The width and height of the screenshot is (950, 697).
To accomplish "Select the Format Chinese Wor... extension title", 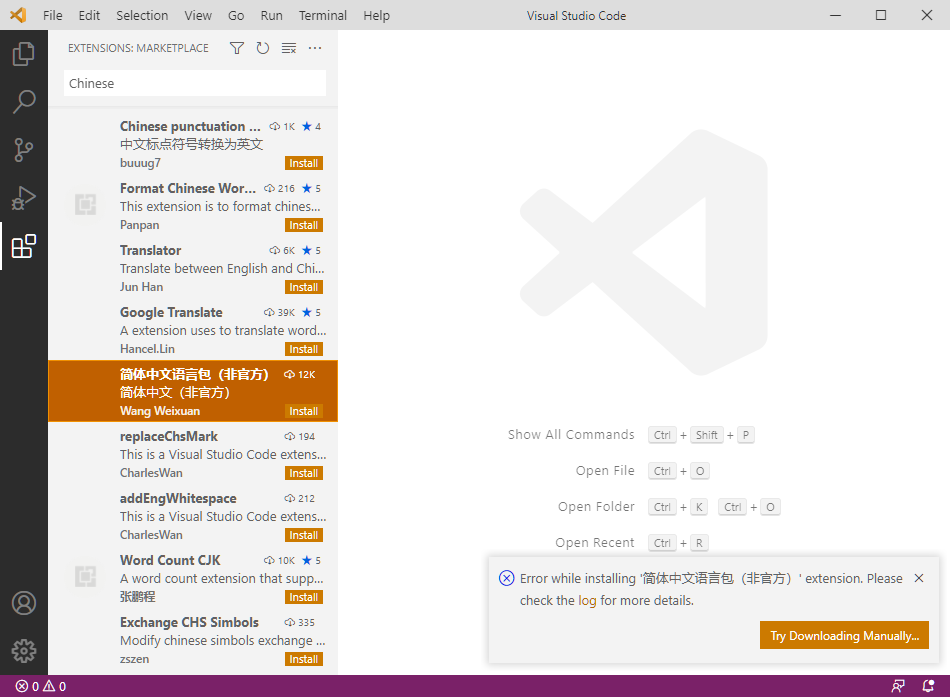I will (188, 188).
